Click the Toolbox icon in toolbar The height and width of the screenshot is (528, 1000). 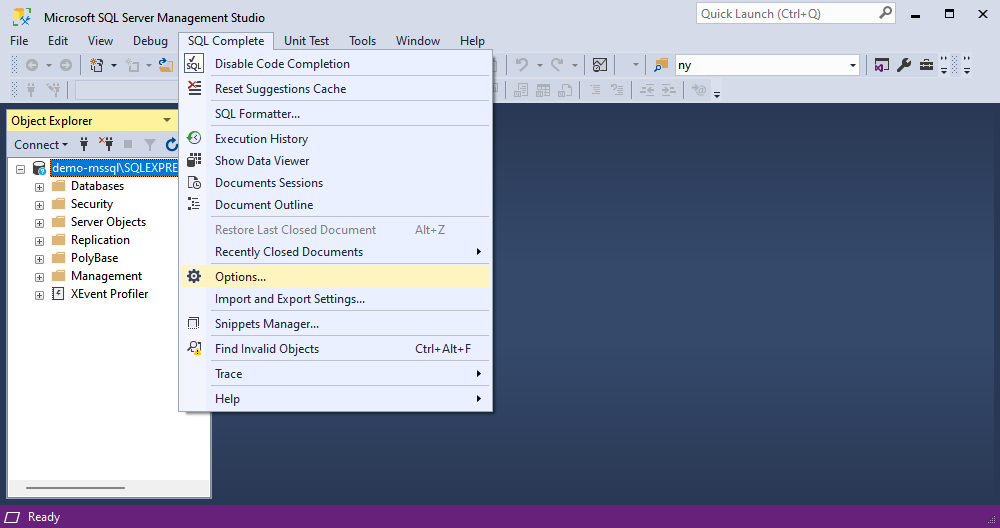(926, 65)
